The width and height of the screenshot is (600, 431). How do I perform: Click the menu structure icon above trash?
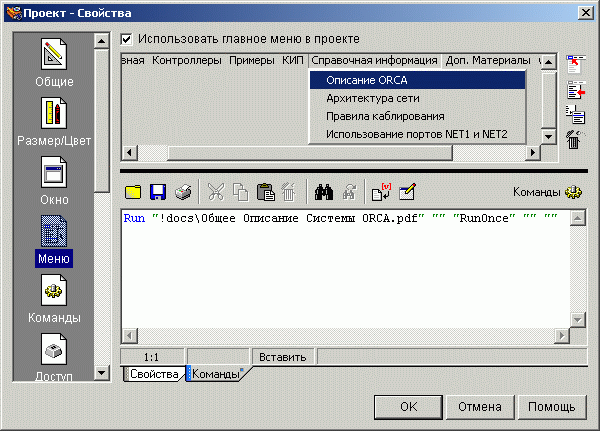click(576, 115)
